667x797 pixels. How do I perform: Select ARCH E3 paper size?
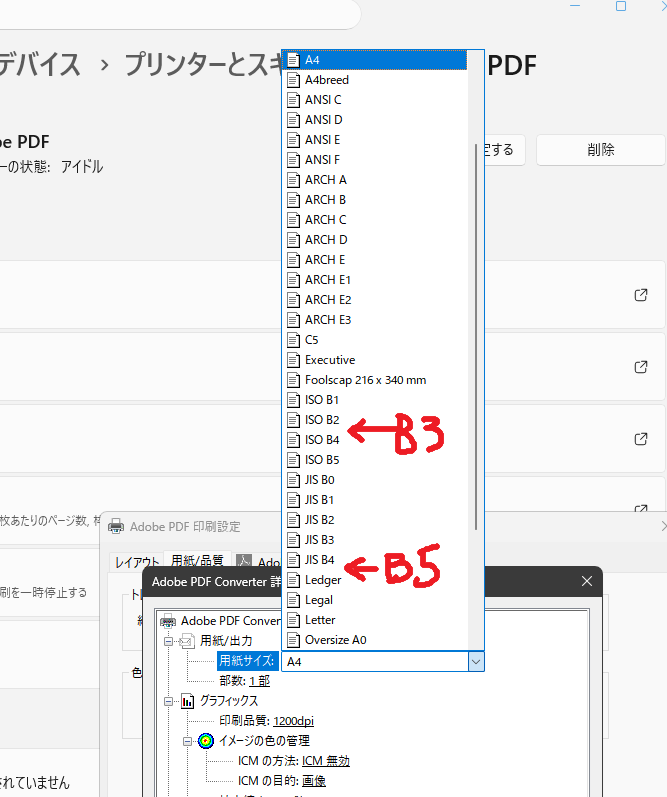click(375, 320)
